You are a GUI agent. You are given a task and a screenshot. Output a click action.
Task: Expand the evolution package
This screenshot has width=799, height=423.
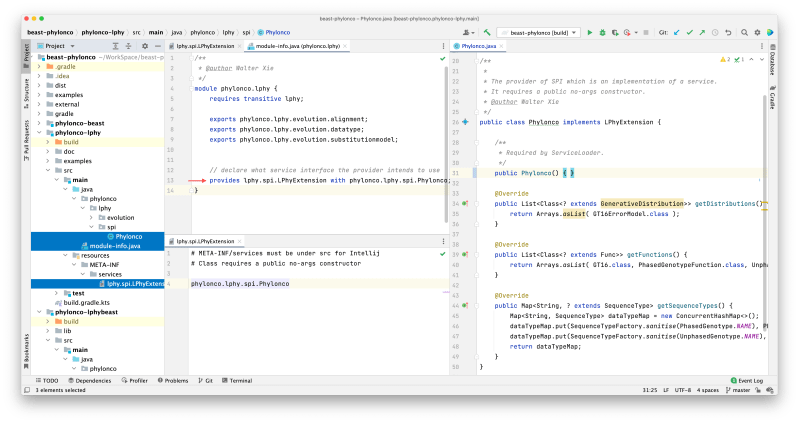[91, 218]
